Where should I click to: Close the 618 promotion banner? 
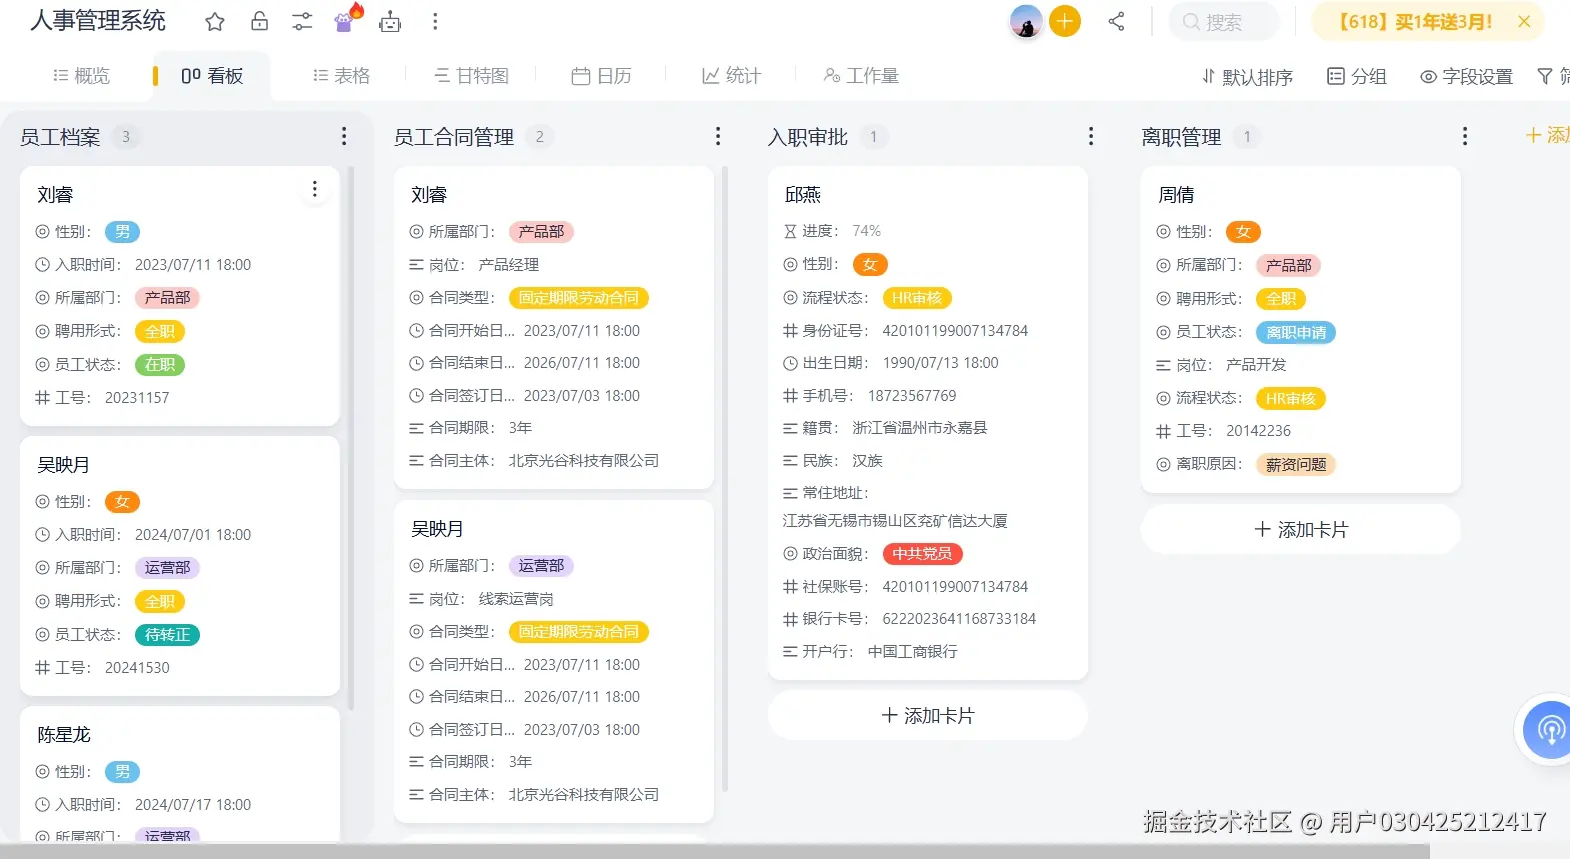point(1524,21)
